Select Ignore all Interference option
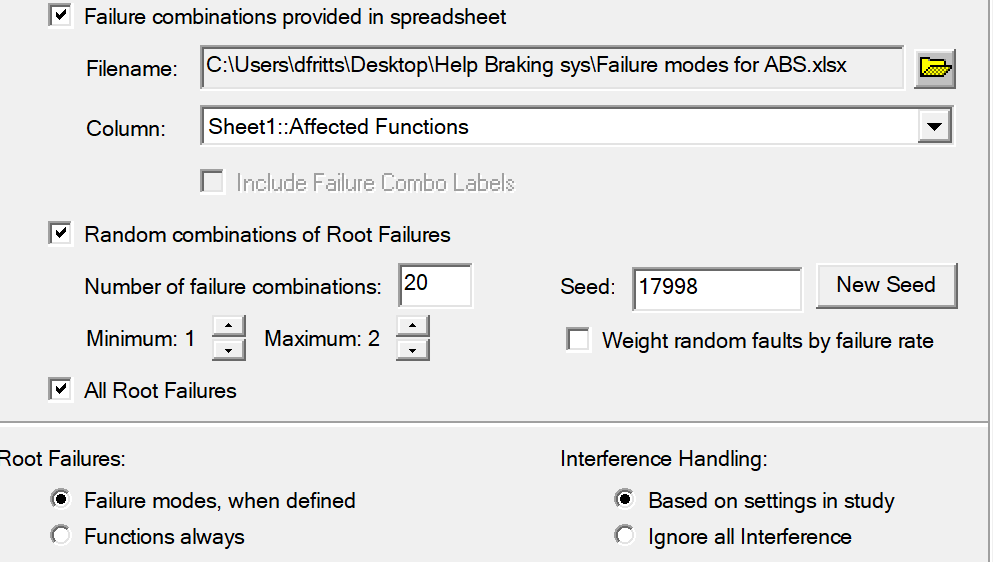 tap(624, 535)
